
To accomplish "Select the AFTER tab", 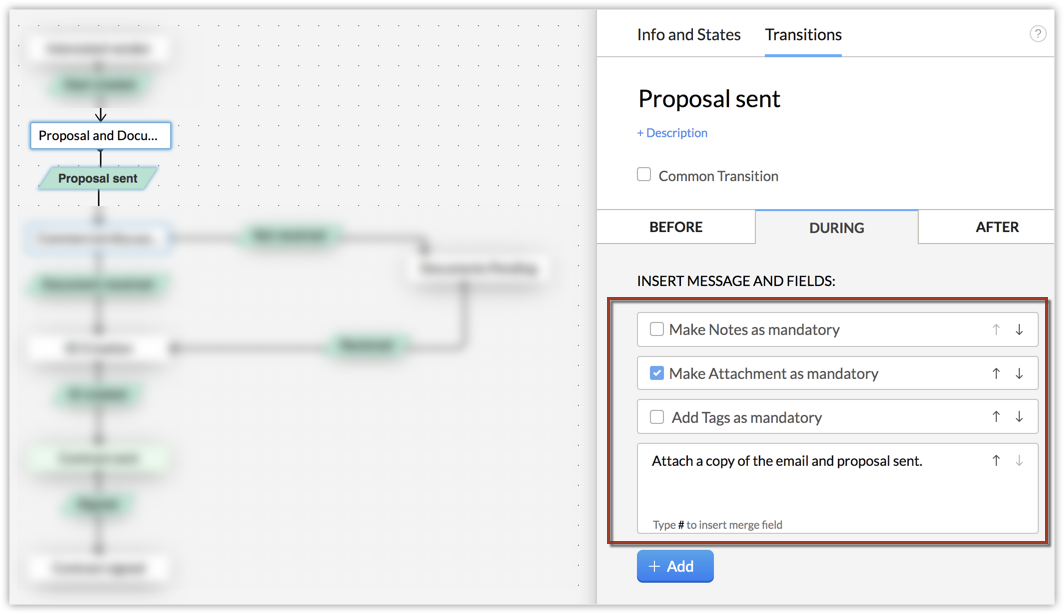I will click(997, 227).
